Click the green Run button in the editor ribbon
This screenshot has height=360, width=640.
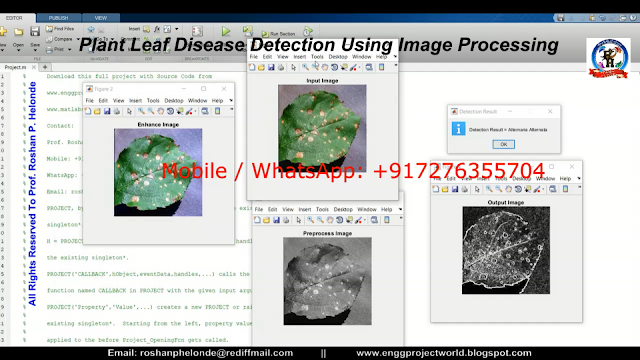(226, 31)
